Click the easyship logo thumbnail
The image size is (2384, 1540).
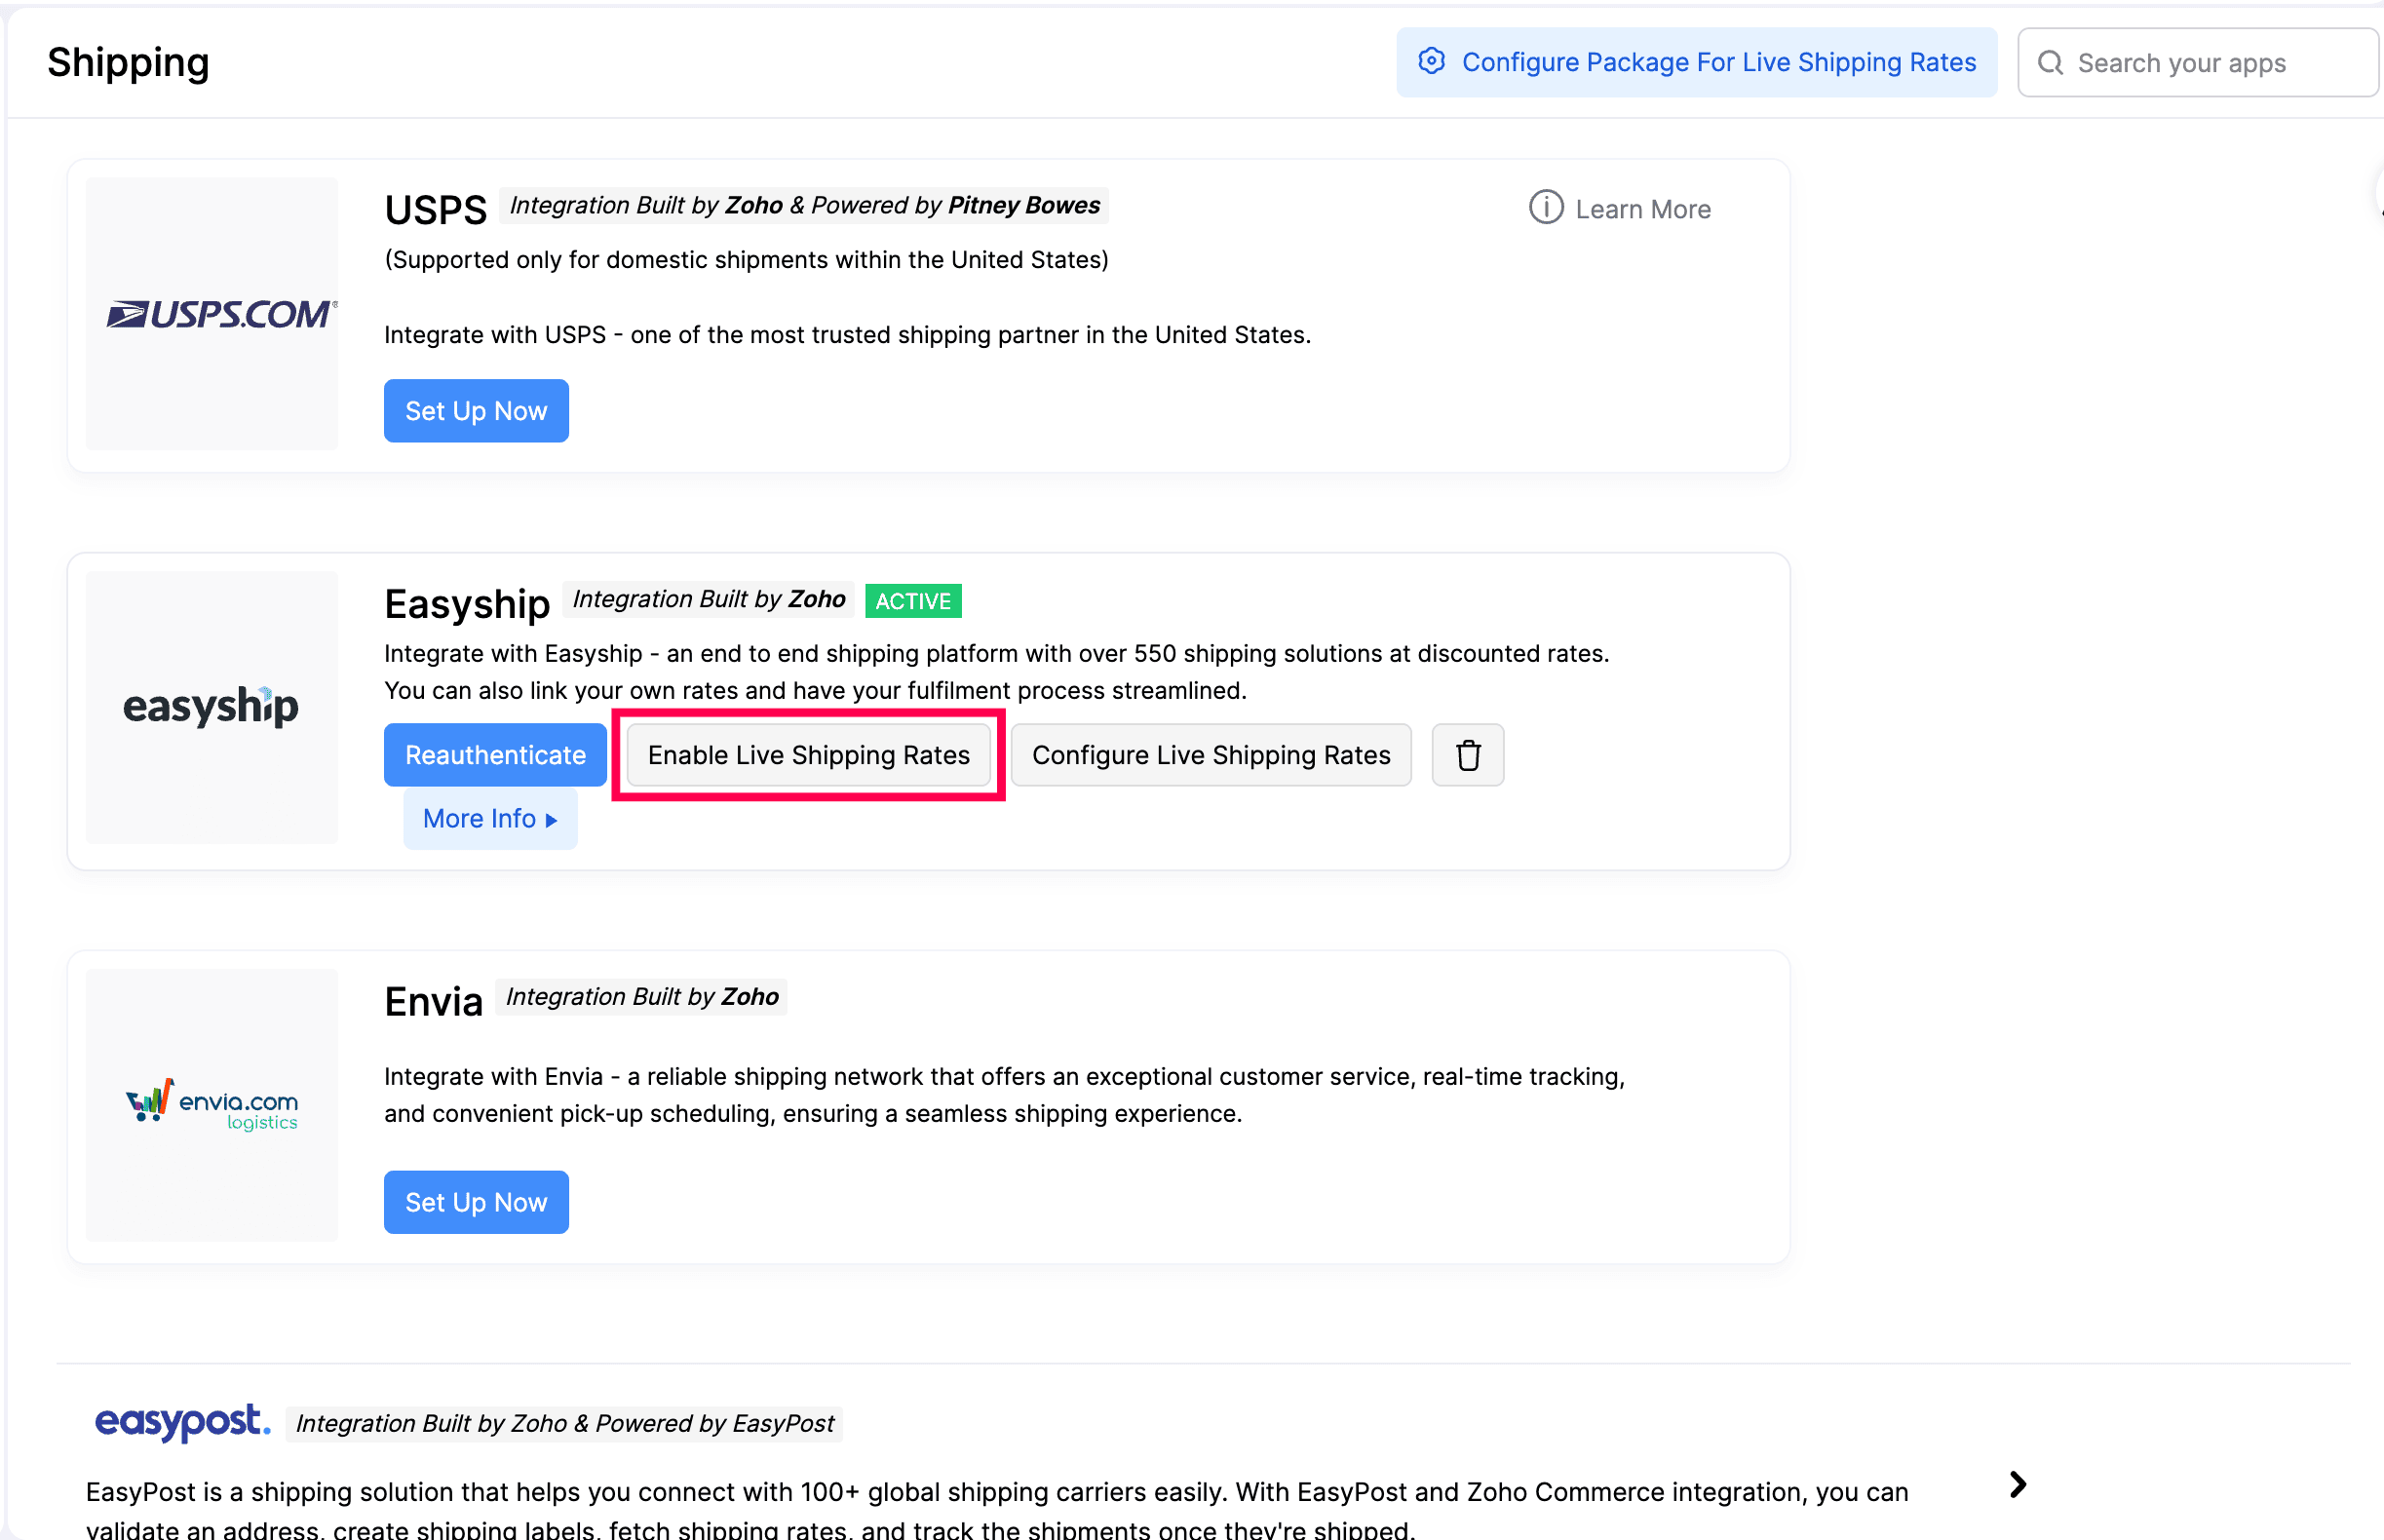click(212, 708)
